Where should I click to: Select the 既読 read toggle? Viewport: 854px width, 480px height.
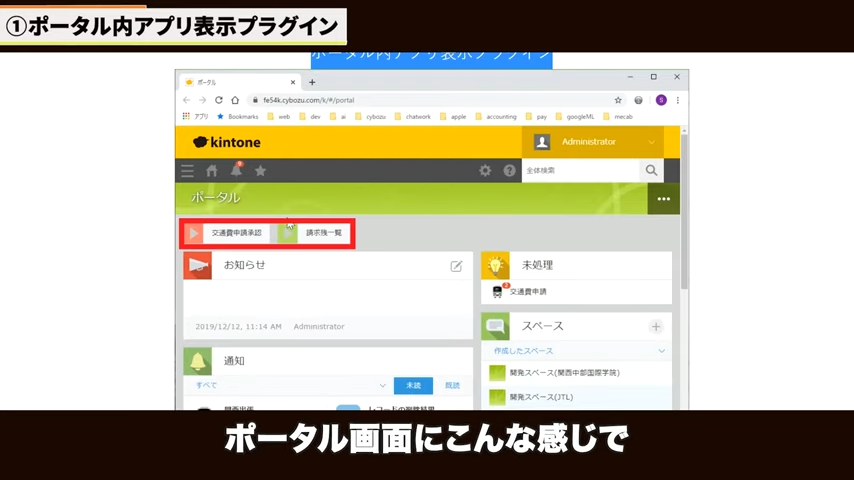click(452, 386)
